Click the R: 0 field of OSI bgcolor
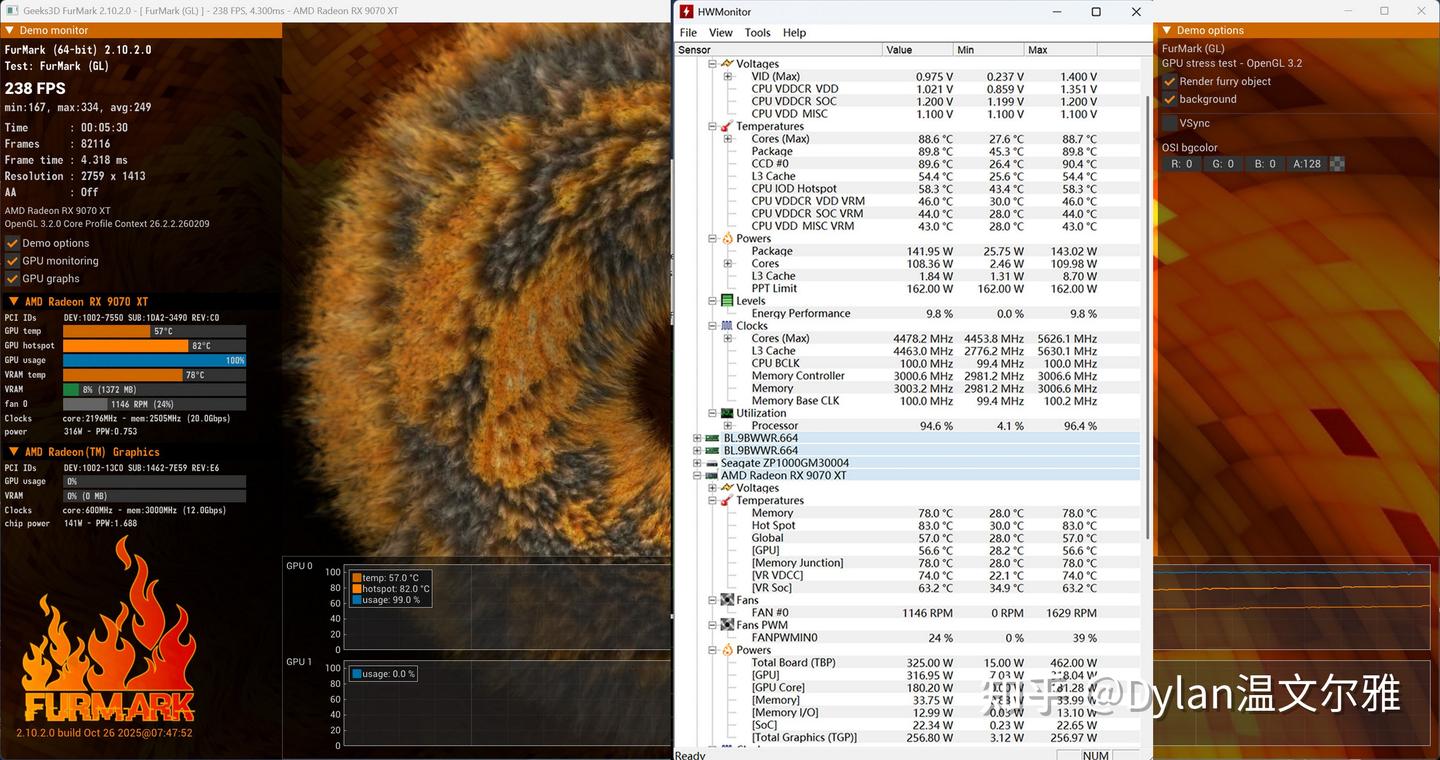 (1181, 164)
